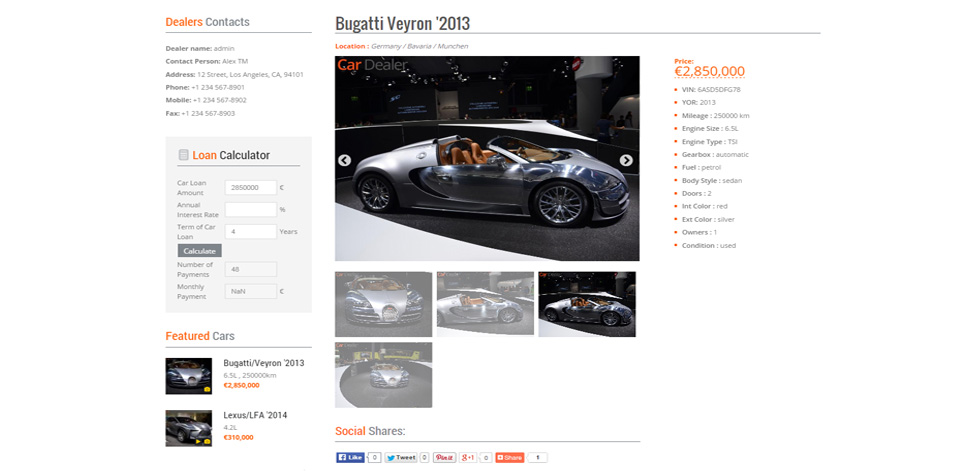
Task: Open featured Bugatti/Veyron '2013 link
Action: point(264,363)
